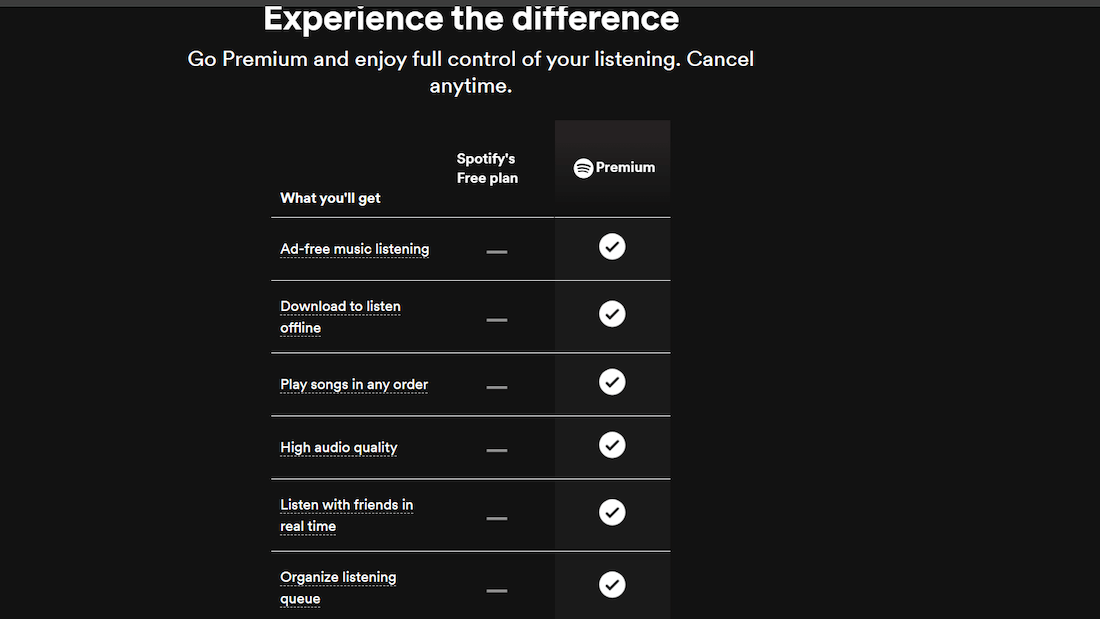Image resolution: width=1100 pixels, height=619 pixels.
Task: Click the Premium checkmark for Organize listening queue
Action: 612,585
